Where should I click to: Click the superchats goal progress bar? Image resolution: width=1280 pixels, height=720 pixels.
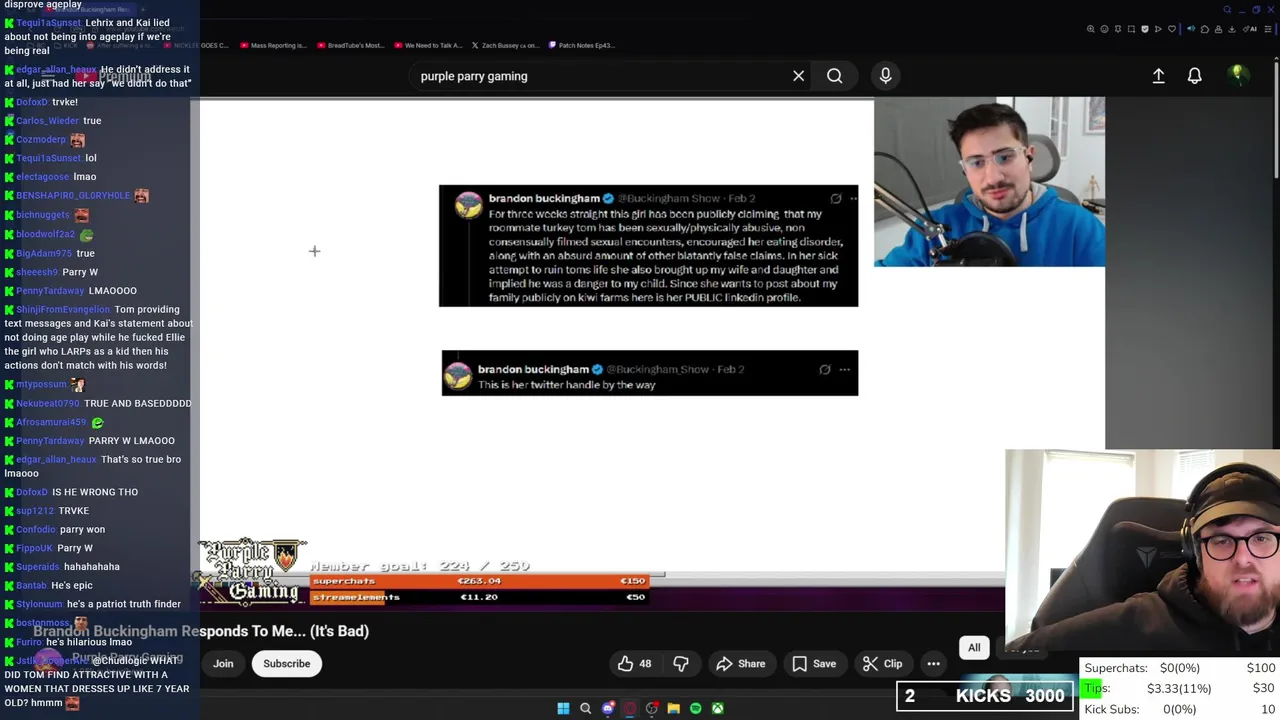coord(480,581)
